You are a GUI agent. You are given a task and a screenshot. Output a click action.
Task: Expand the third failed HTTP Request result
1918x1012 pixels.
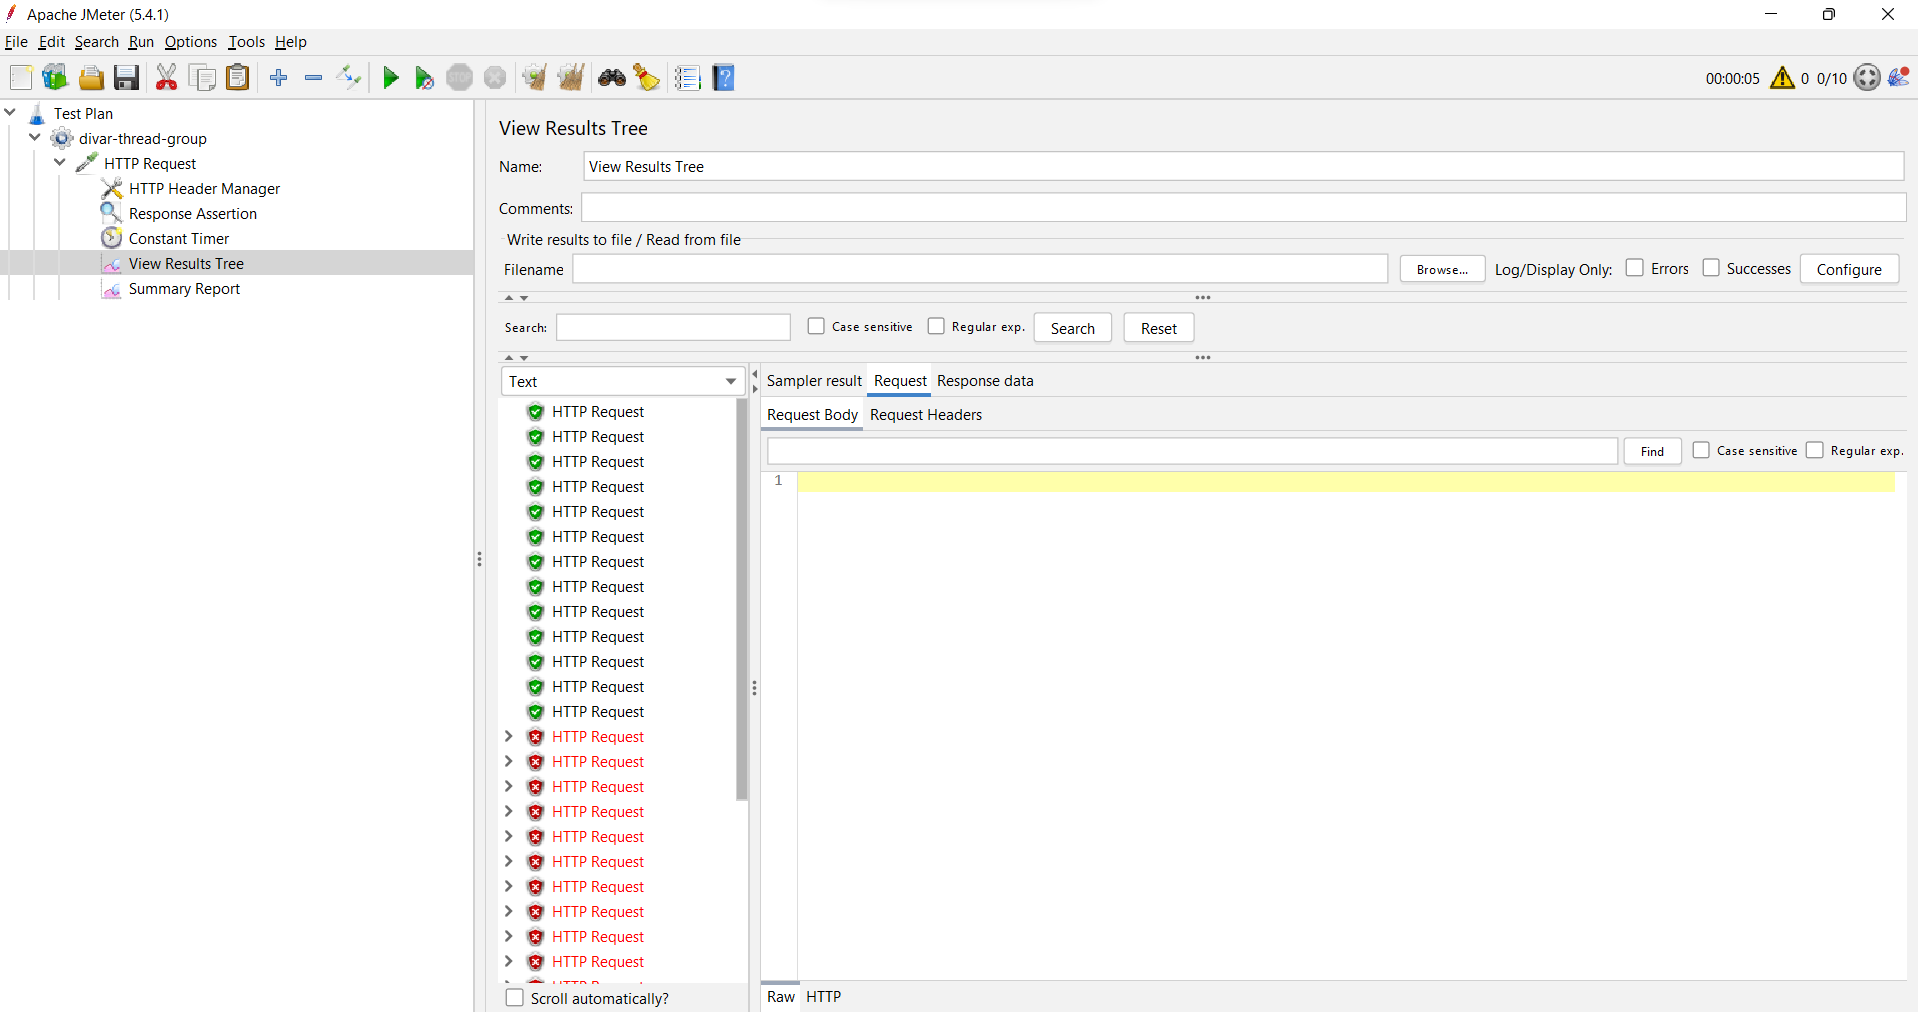[x=508, y=786]
